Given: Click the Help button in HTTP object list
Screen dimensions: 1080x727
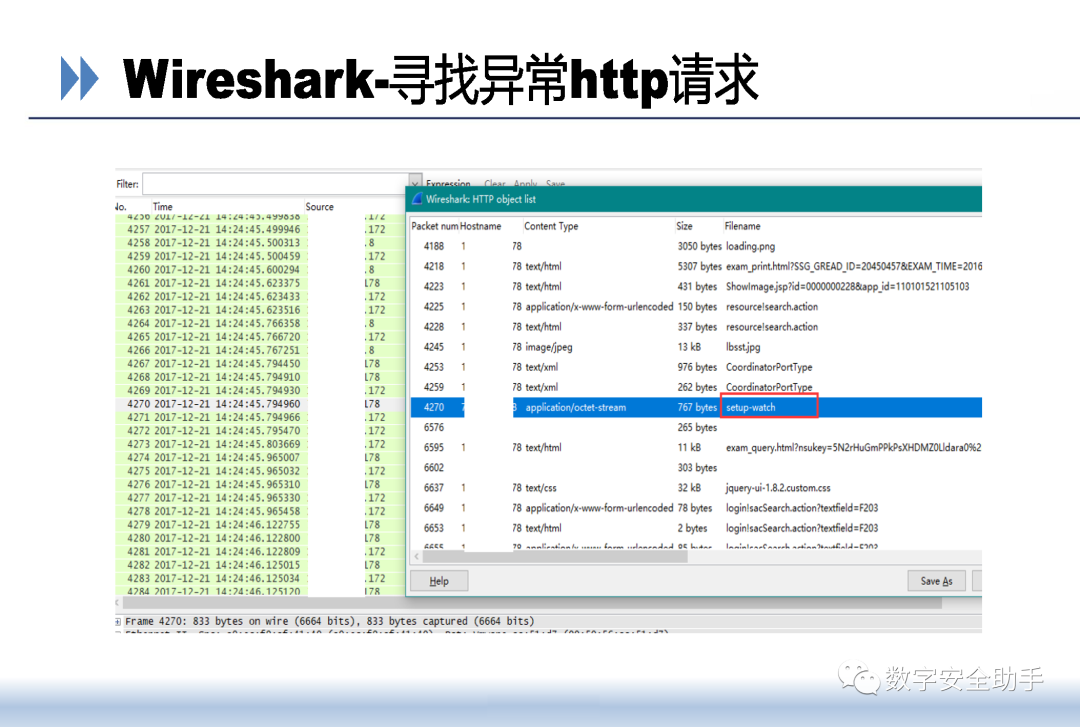Looking at the screenshot, I should click(x=439, y=581).
